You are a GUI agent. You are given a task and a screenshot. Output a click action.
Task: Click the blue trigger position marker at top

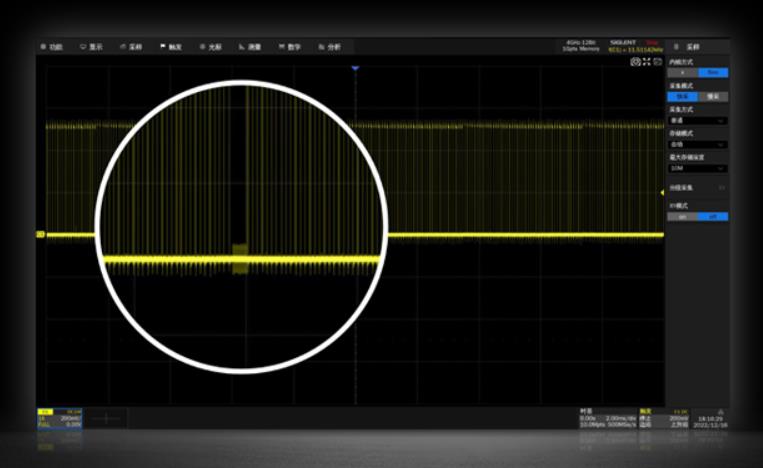(354, 68)
